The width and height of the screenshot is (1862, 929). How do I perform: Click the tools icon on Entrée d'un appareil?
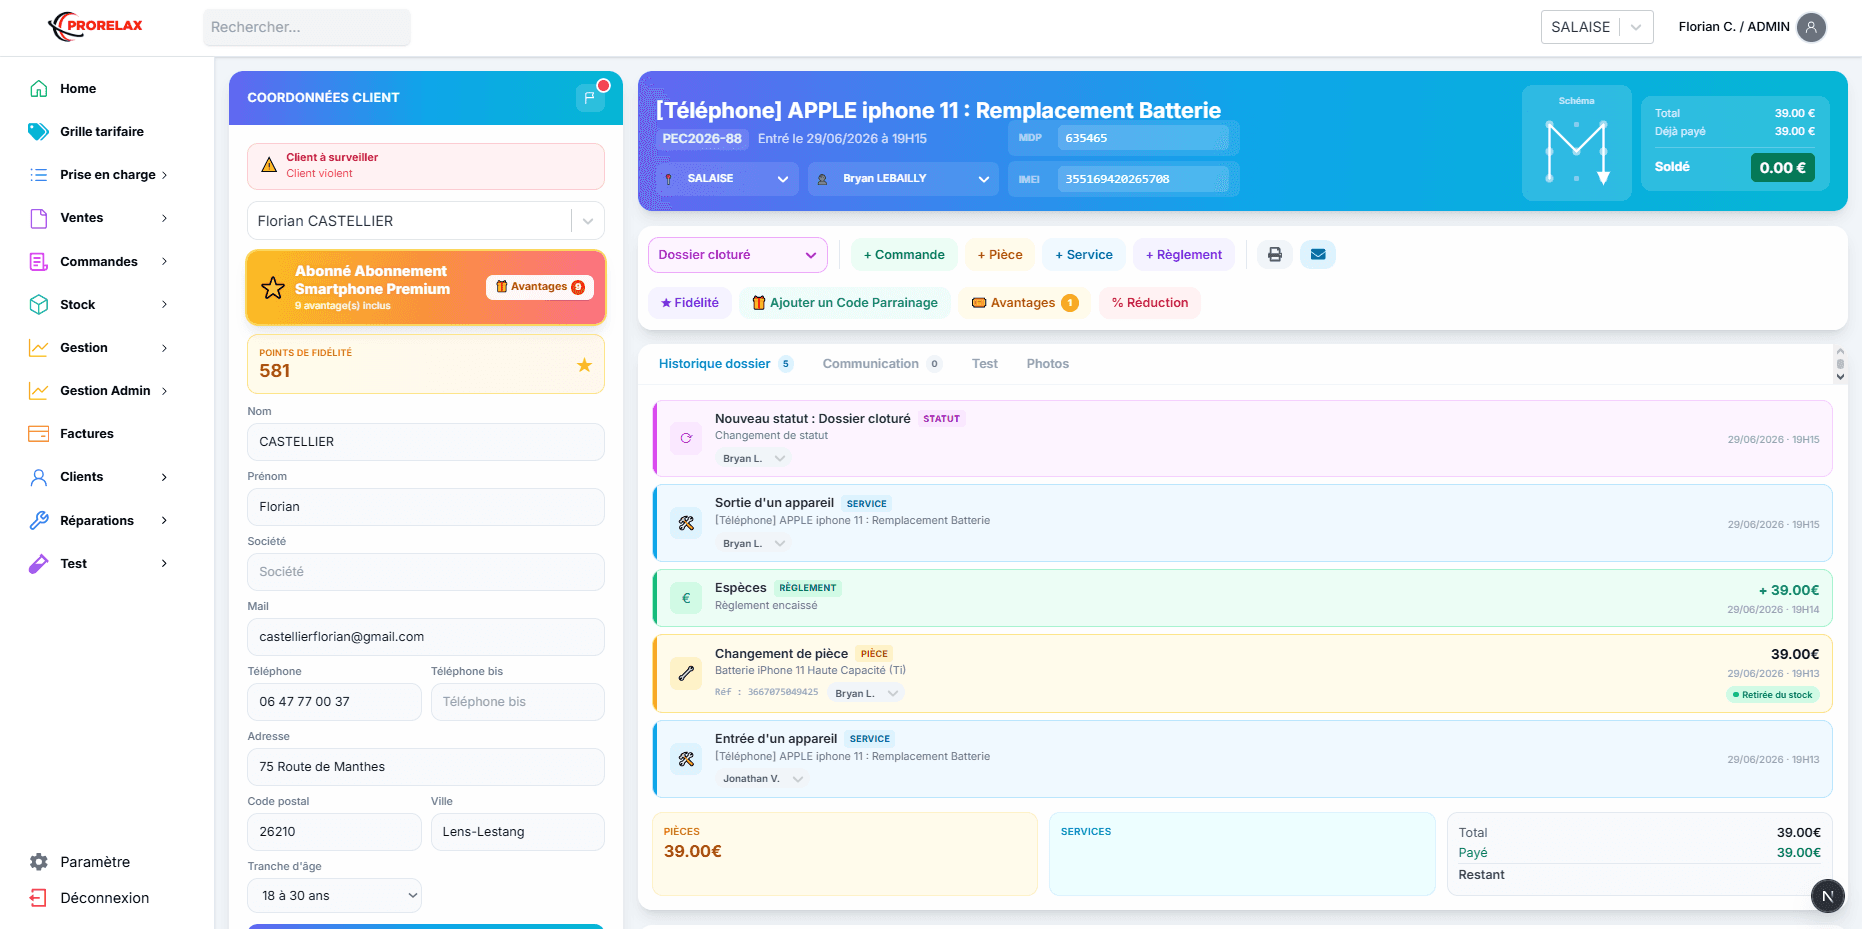click(x=686, y=759)
